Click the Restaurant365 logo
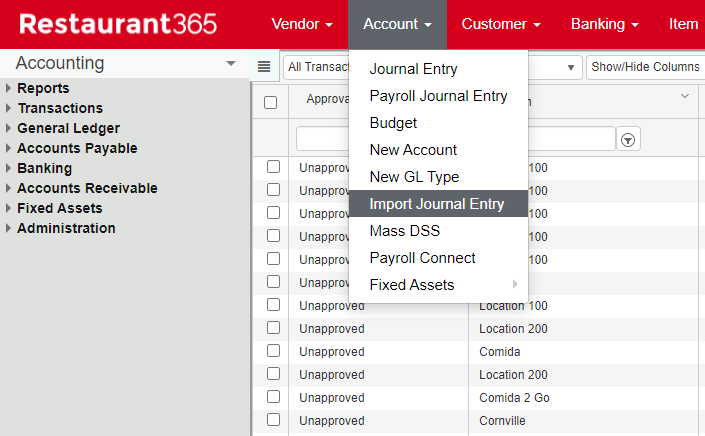 tap(118, 24)
